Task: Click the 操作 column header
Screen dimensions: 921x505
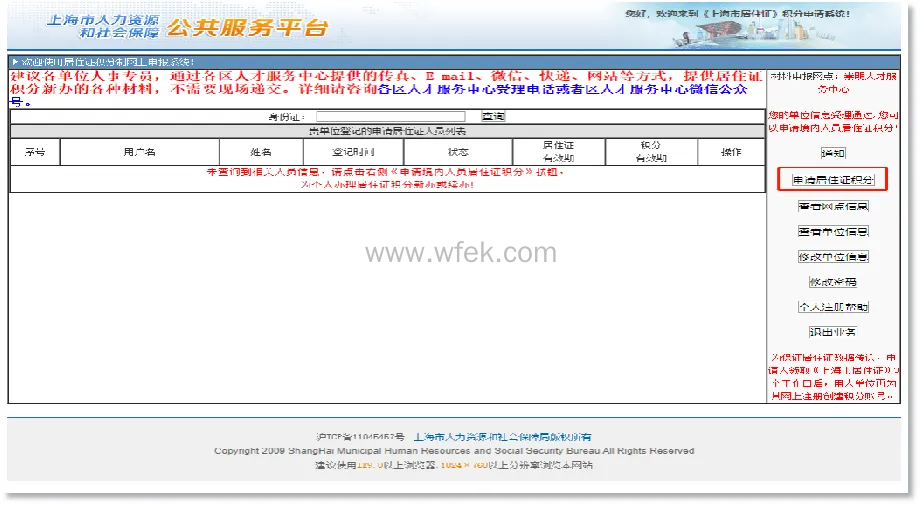Action: [731, 152]
